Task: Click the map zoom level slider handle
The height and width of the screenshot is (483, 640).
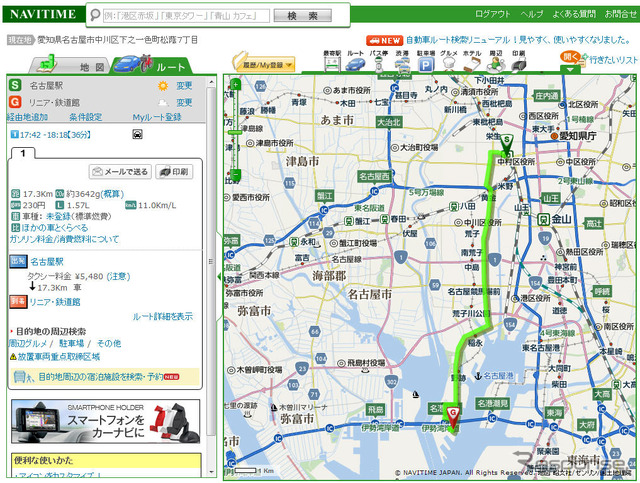Action: pos(235,133)
